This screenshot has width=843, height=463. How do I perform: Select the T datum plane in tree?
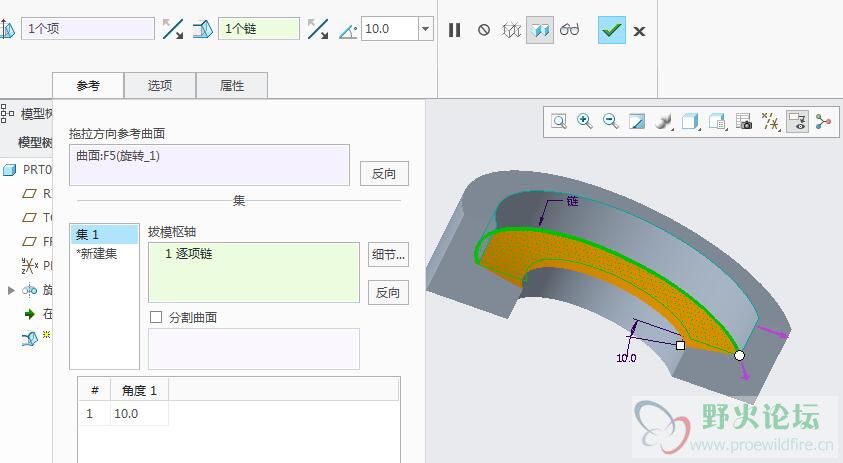(37, 218)
